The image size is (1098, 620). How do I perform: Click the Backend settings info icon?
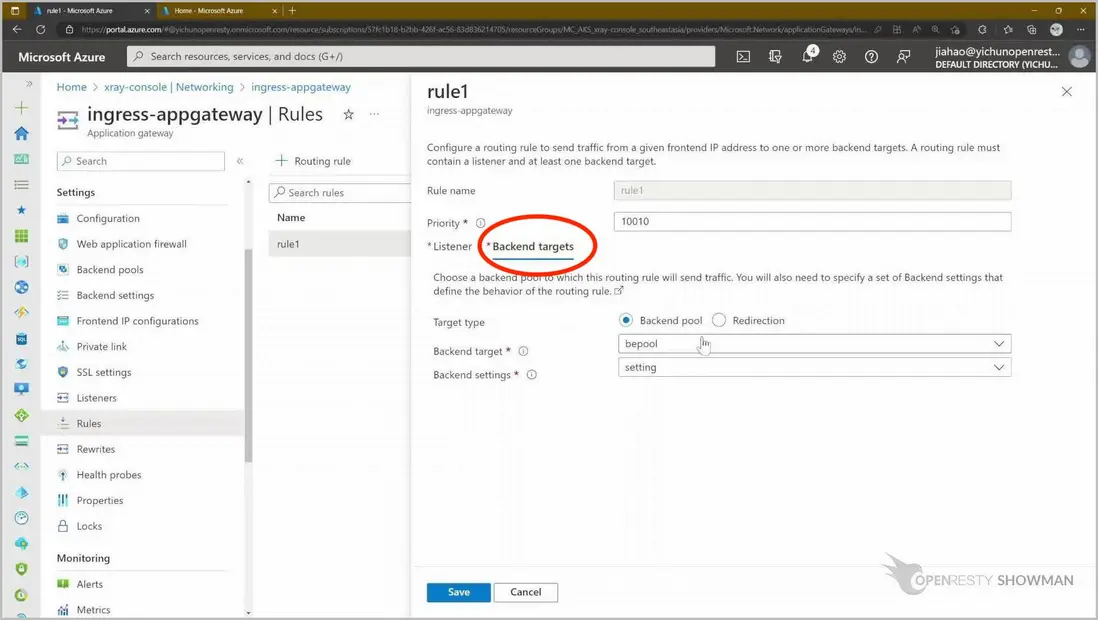[x=531, y=375]
